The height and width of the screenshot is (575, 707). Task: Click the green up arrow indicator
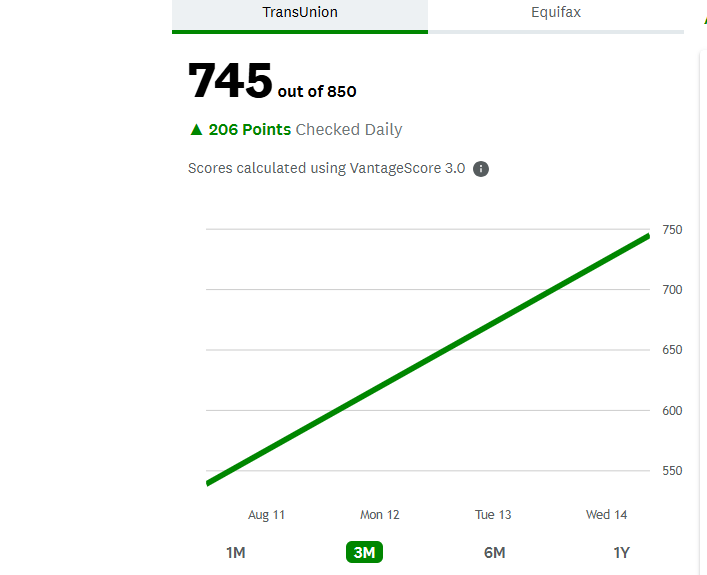click(x=196, y=129)
